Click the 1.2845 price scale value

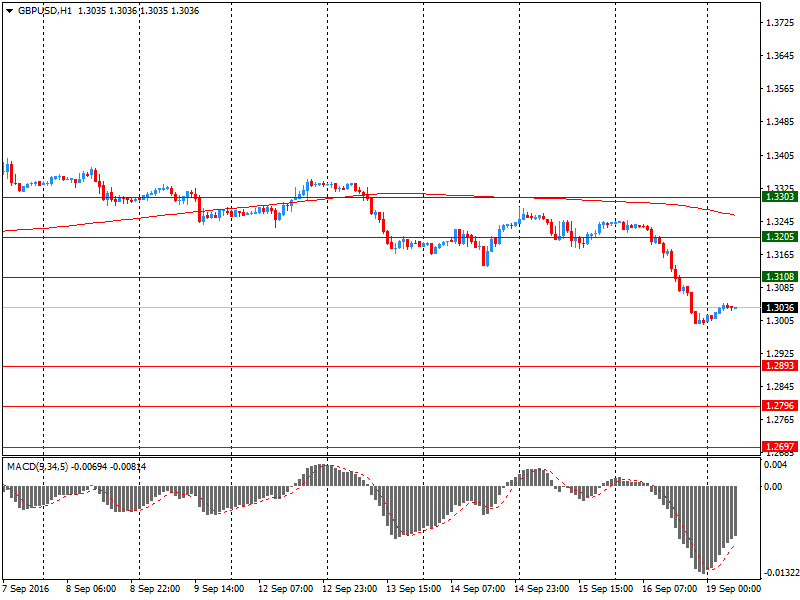[x=781, y=387]
